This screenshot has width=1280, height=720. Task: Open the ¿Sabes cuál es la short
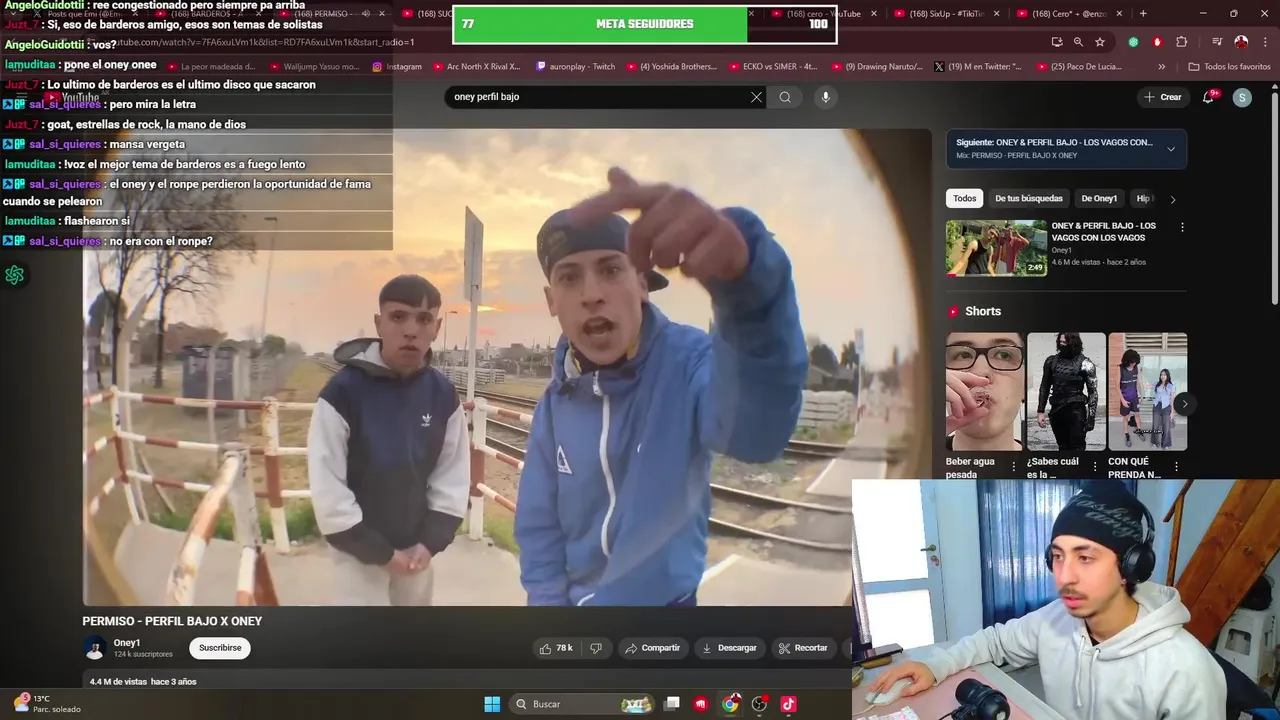pyautogui.click(x=1066, y=392)
